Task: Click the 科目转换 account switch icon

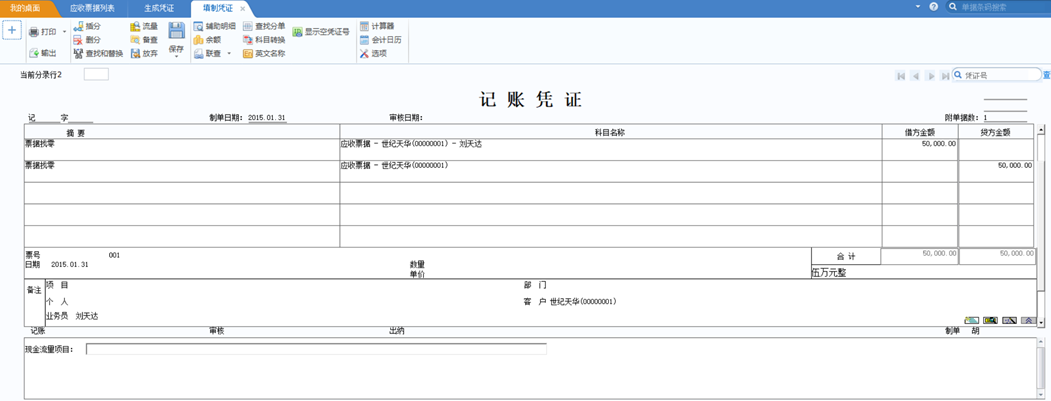Action: pyautogui.click(x=263, y=40)
